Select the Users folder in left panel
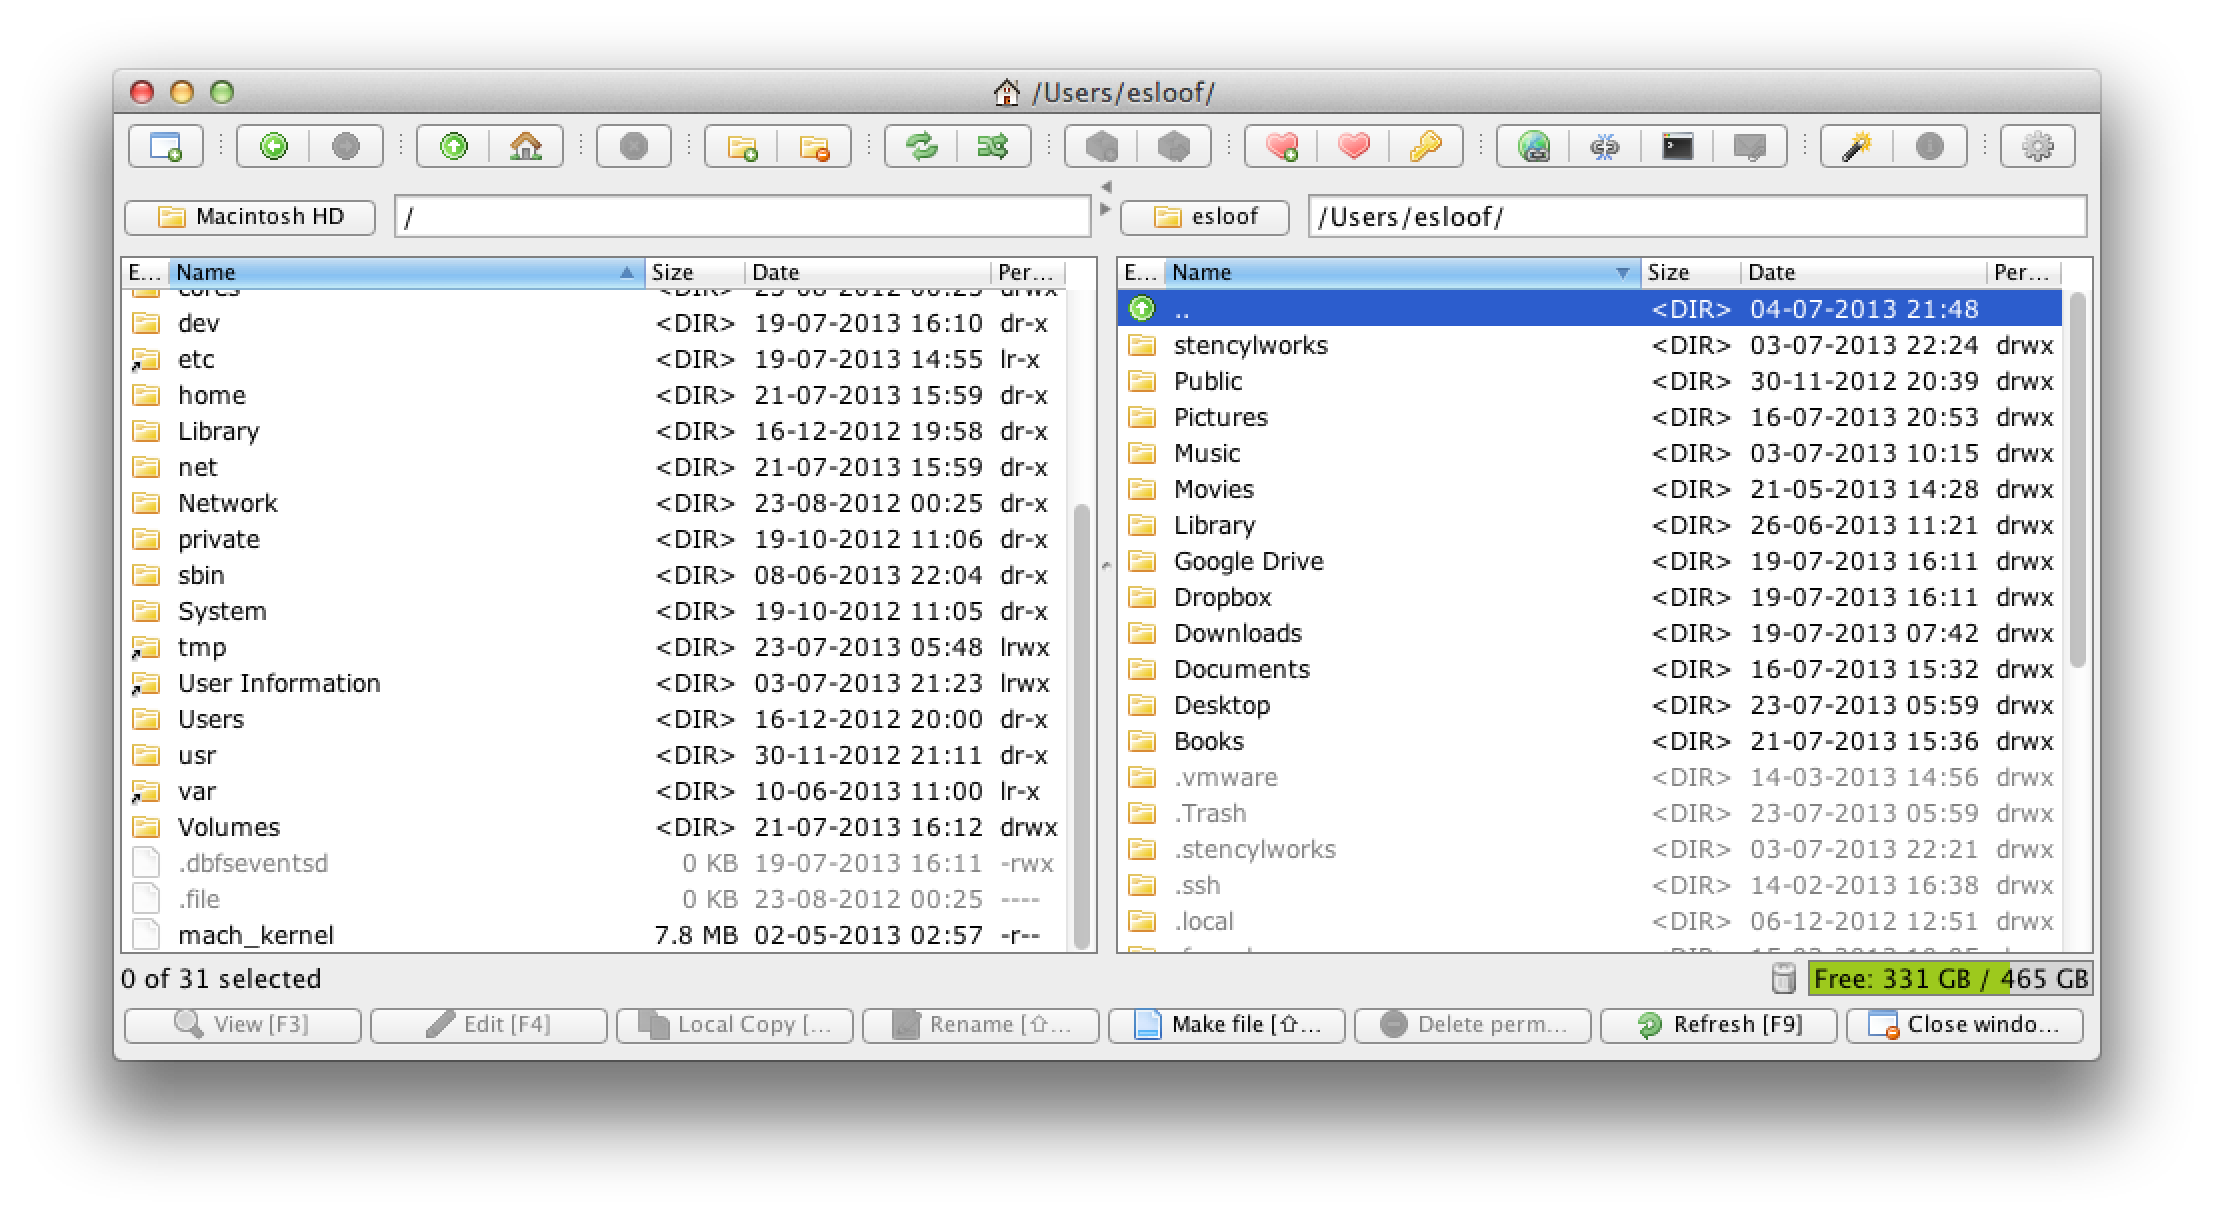 point(595,719)
